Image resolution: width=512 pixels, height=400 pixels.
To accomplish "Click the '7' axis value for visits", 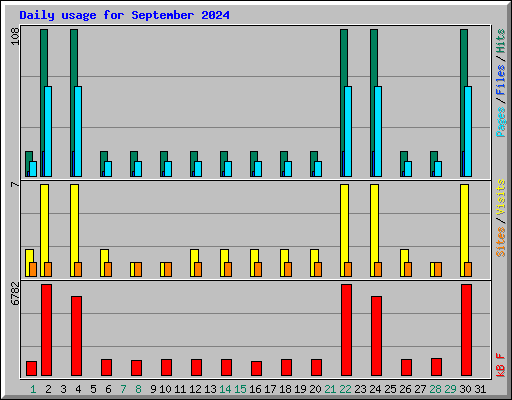I will 15,184.
